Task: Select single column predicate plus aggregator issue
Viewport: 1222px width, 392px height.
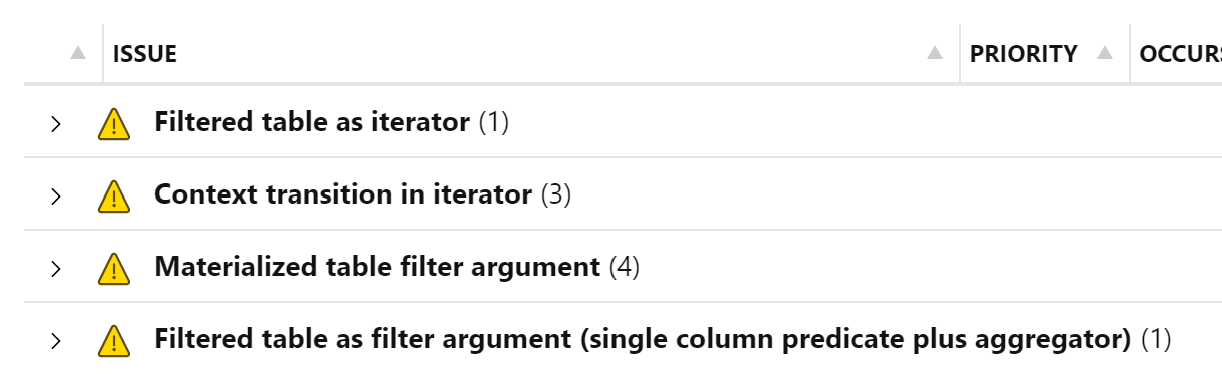Action: 643,340
